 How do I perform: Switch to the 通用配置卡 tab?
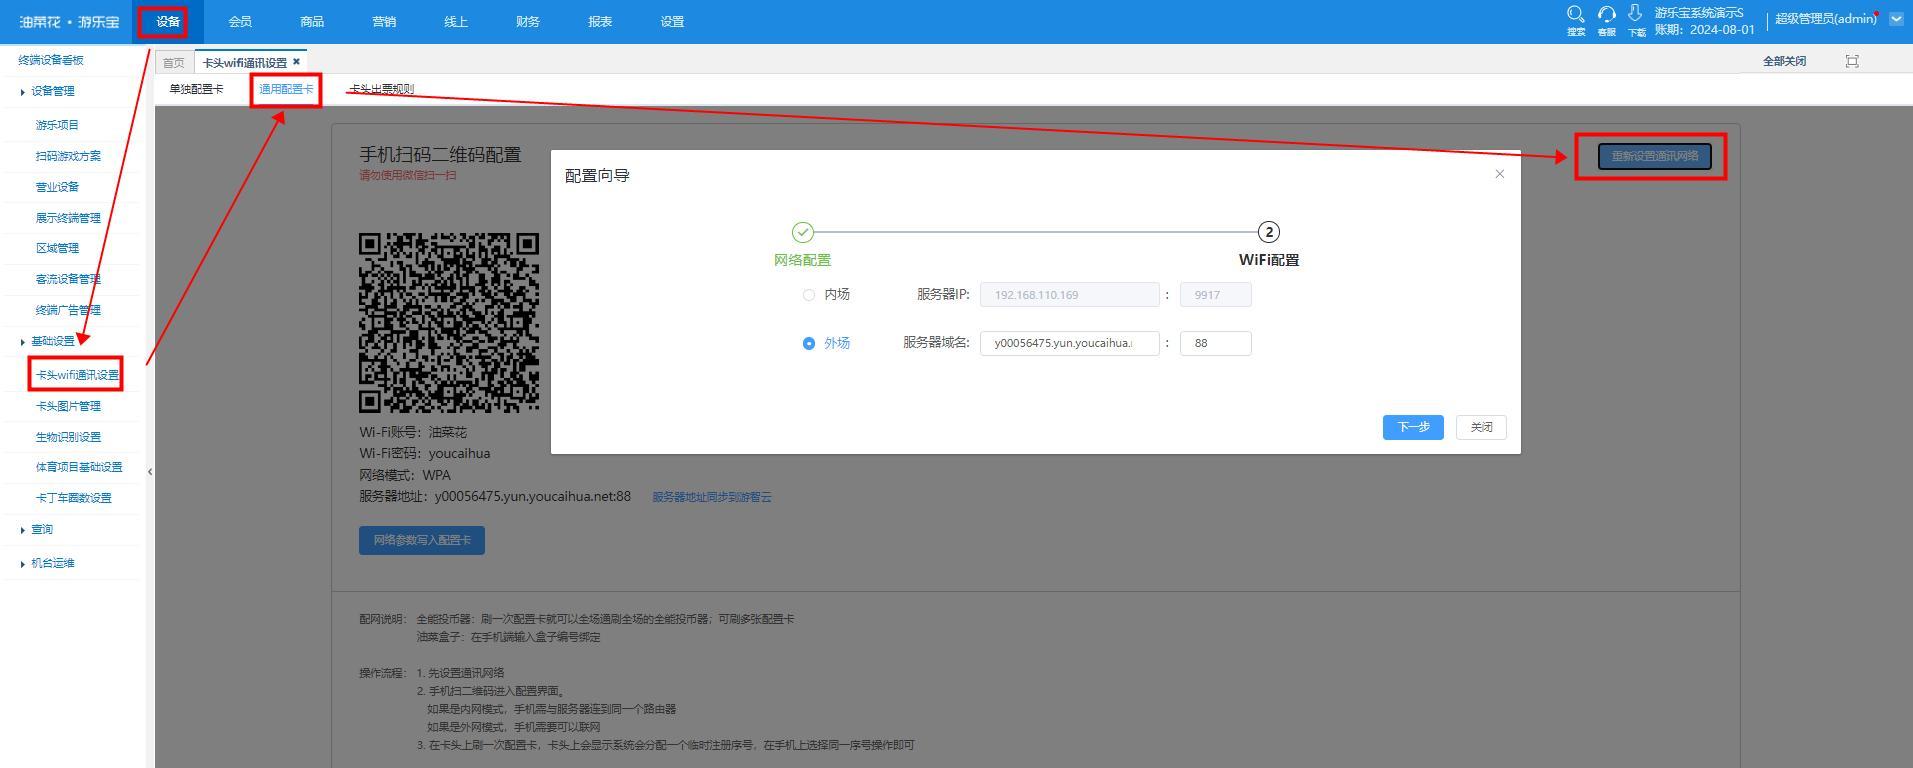[286, 89]
